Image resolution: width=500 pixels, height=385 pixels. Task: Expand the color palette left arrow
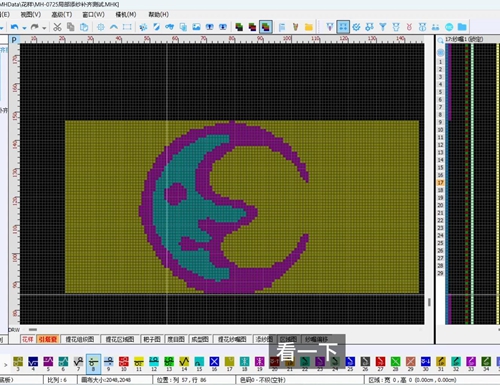(5, 365)
